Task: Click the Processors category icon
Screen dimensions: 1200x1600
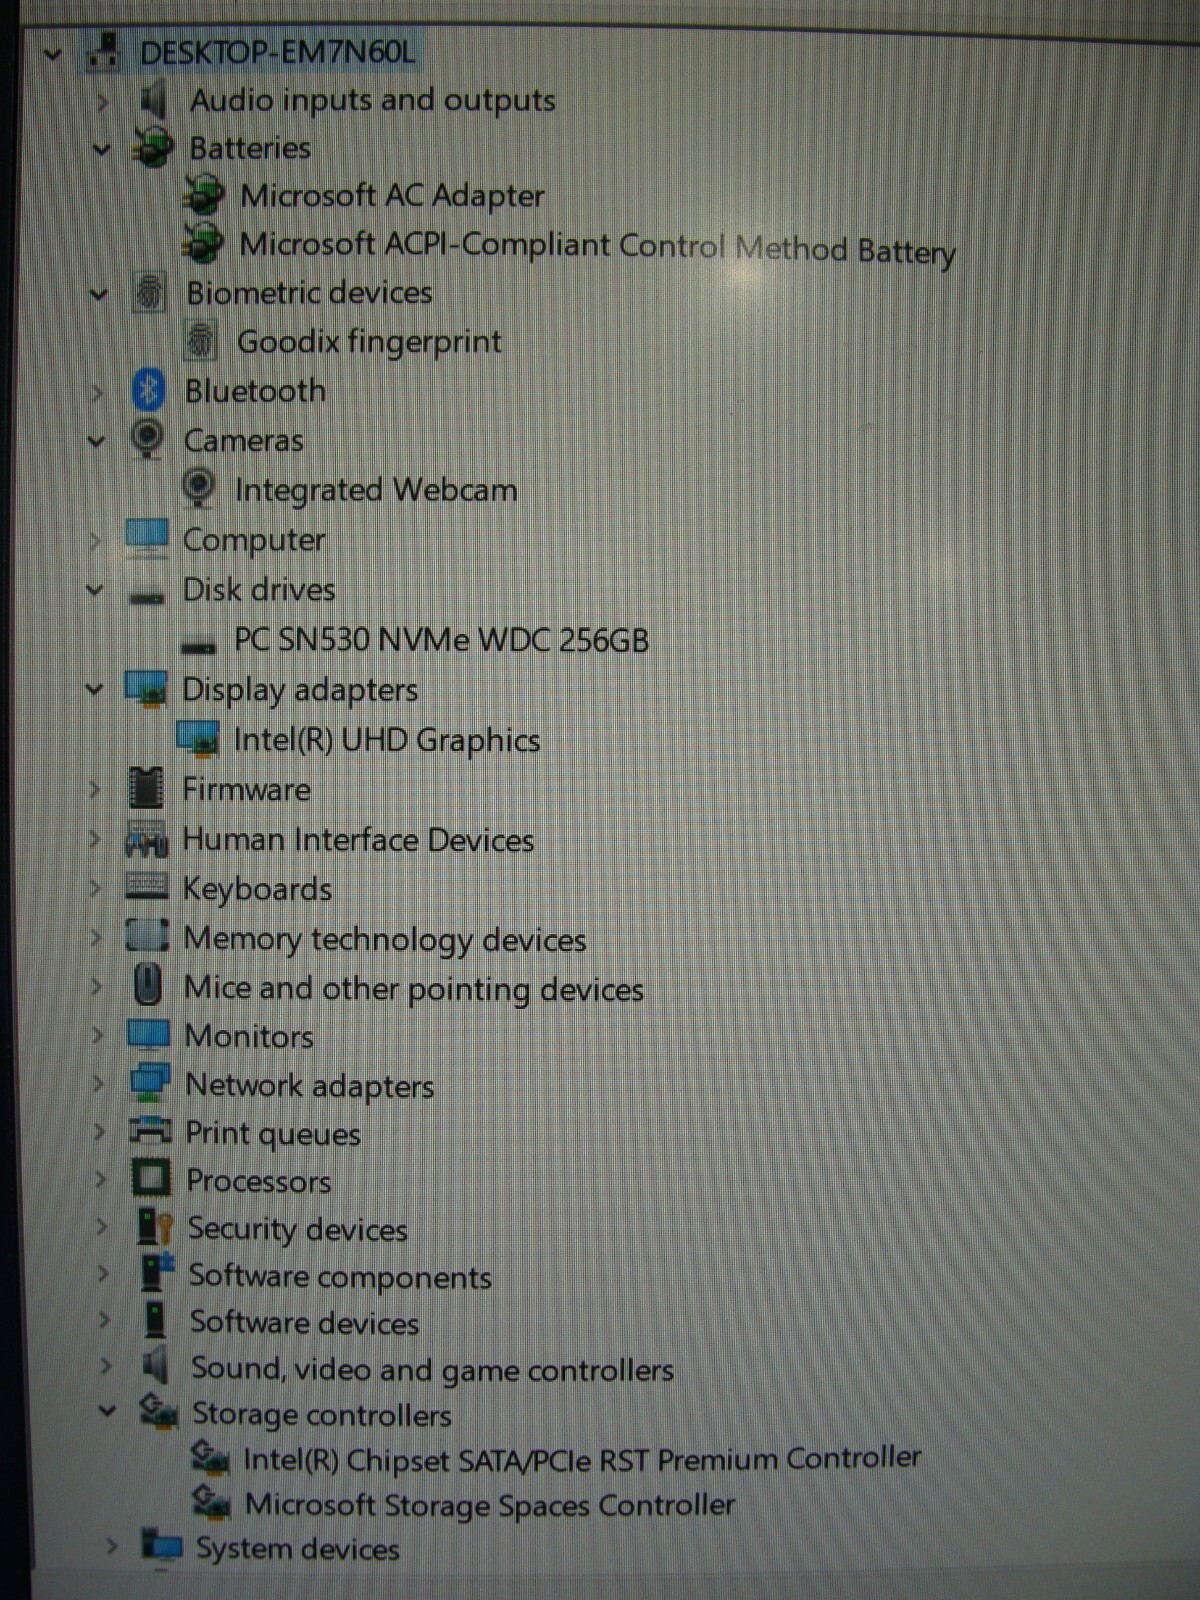Action: (x=151, y=1178)
